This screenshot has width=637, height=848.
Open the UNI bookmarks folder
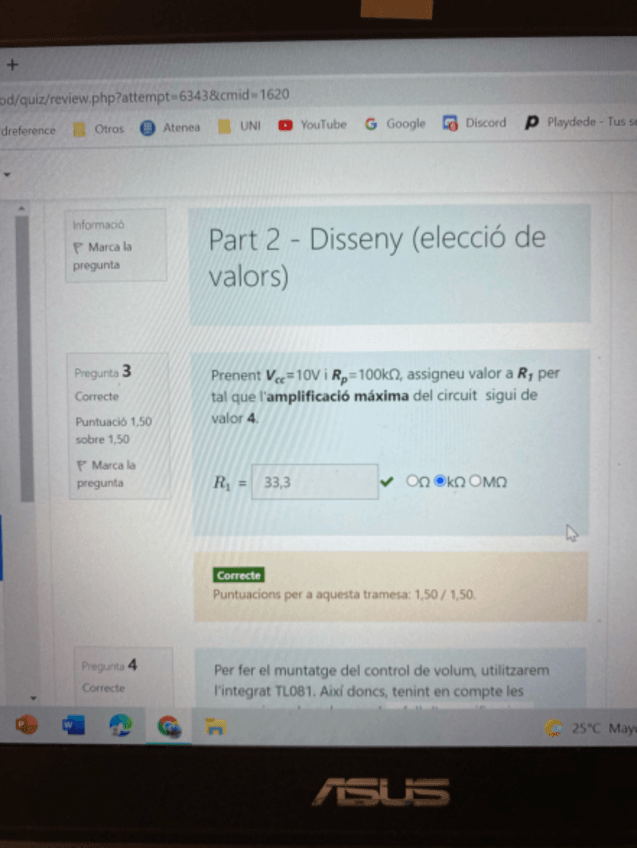point(240,126)
